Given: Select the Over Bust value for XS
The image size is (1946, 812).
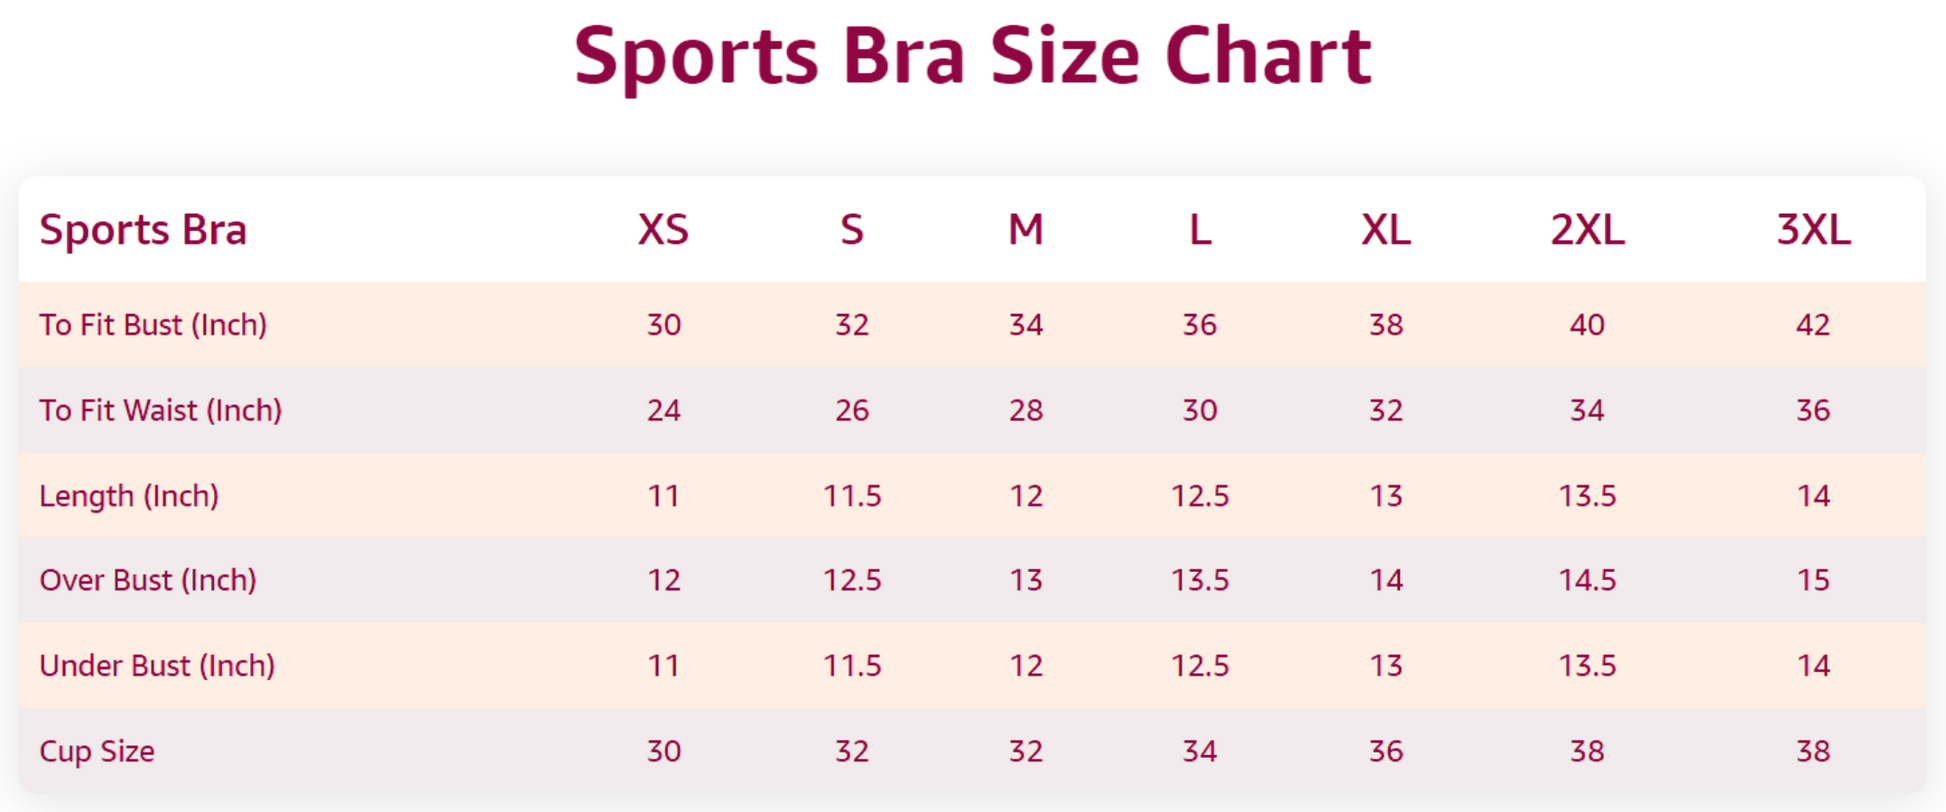Looking at the screenshot, I should click(x=664, y=580).
